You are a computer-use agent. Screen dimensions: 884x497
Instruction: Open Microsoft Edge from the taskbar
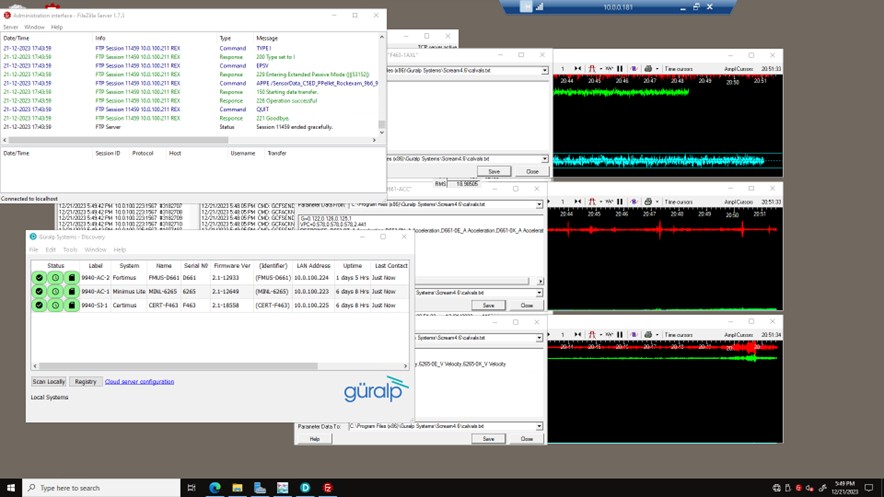(215, 488)
